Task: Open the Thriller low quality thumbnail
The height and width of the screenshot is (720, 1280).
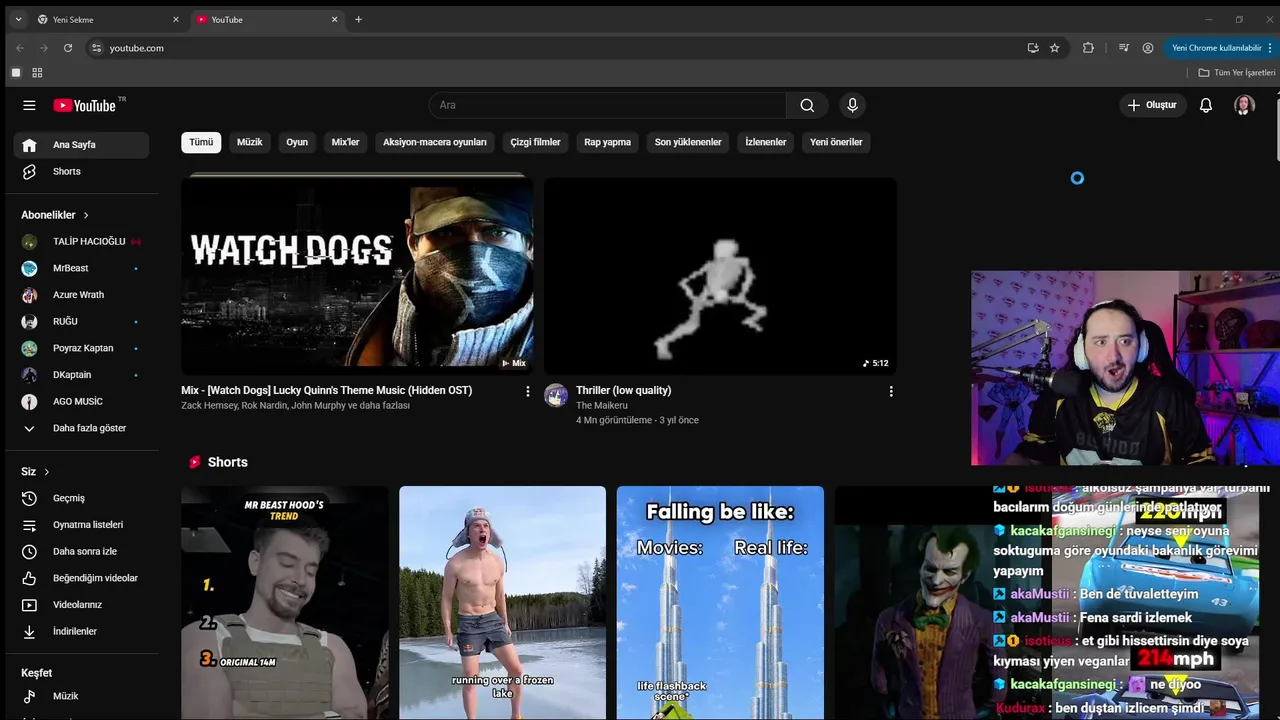Action: point(720,276)
